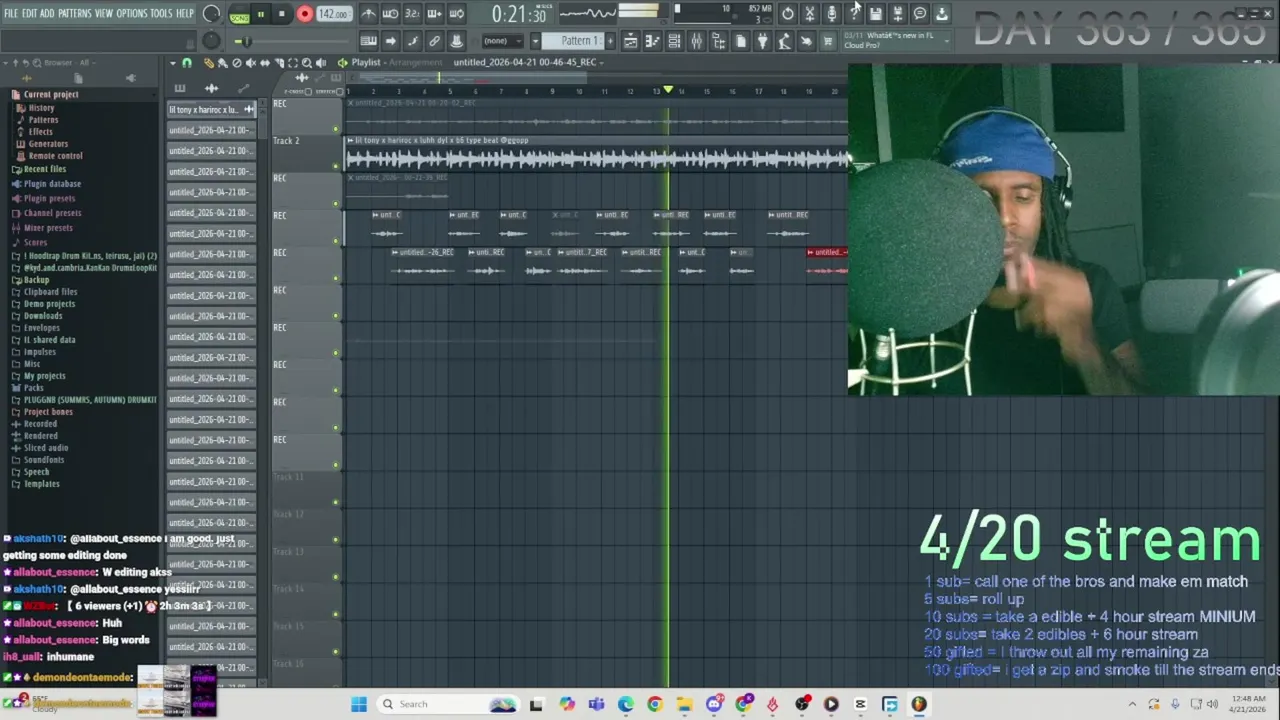Viewport: 1280px width, 720px height.
Task: Toggle the playlist magnet snap icon
Action: 186,63
